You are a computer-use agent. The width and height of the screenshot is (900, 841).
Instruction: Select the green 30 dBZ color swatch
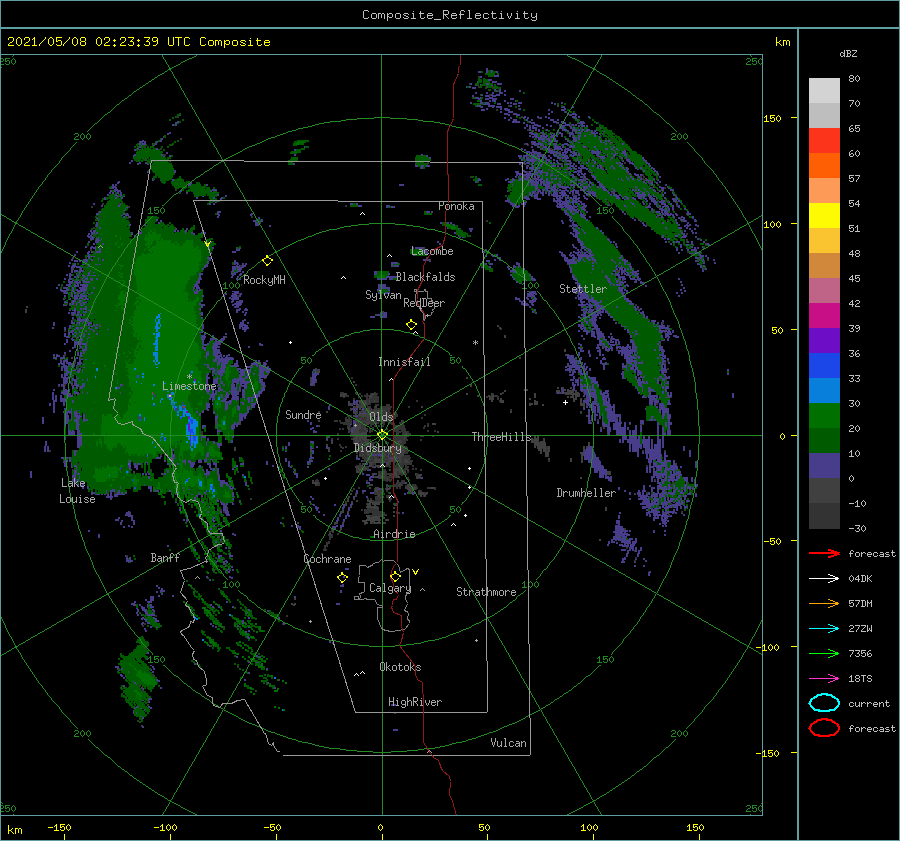(x=824, y=415)
